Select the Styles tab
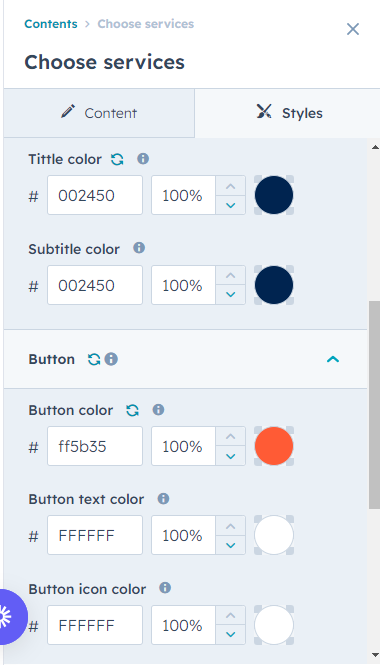Viewport: 380px width, 665px height. [x=290, y=113]
